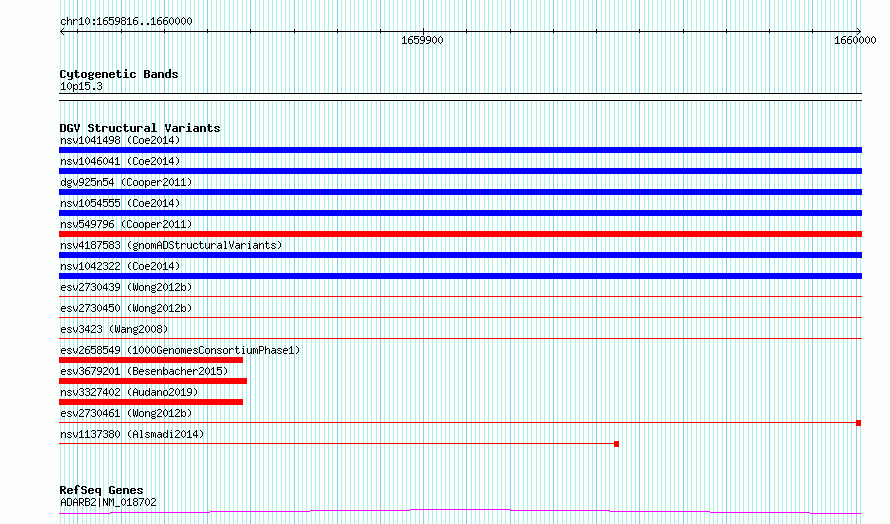Click the blue bar under dgv925n54
This screenshot has width=890, height=524.
point(460,192)
